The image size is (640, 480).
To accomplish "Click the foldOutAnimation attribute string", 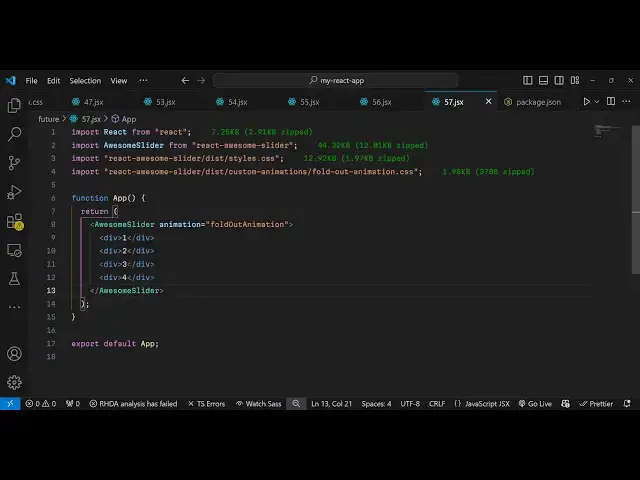I will click(x=247, y=224).
